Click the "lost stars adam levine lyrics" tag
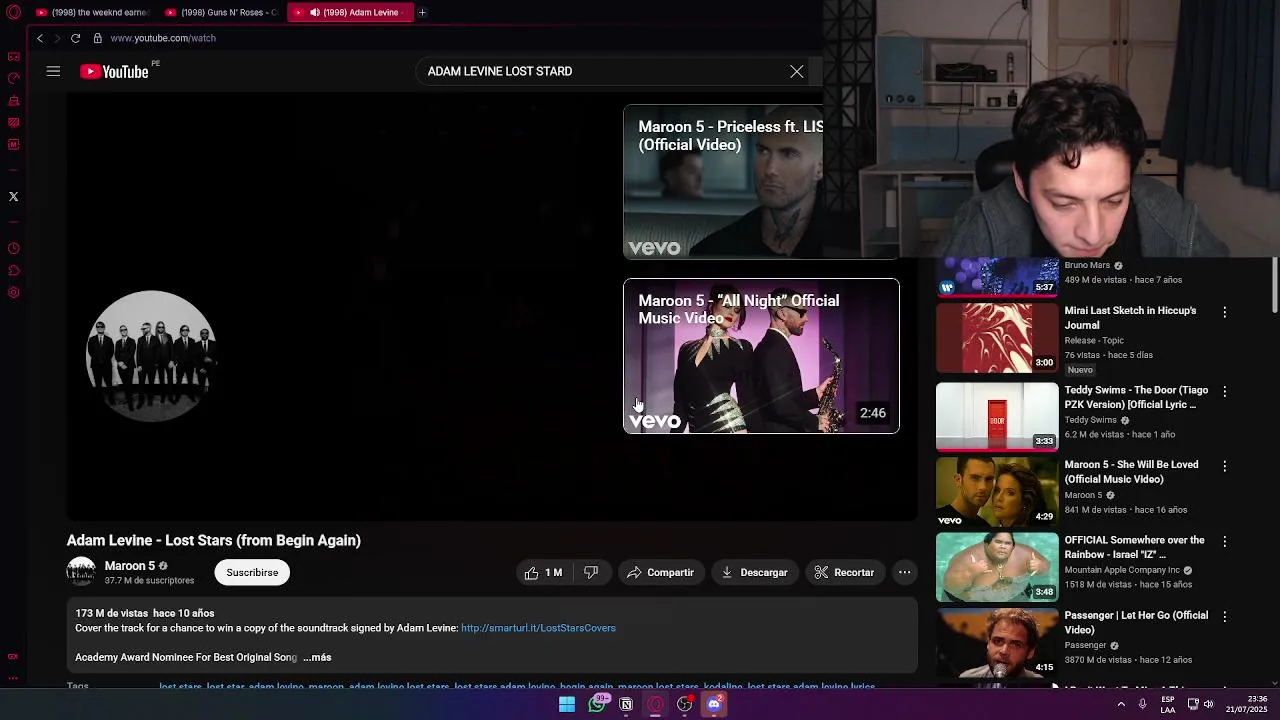This screenshot has height=720, width=1280. click(811, 687)
